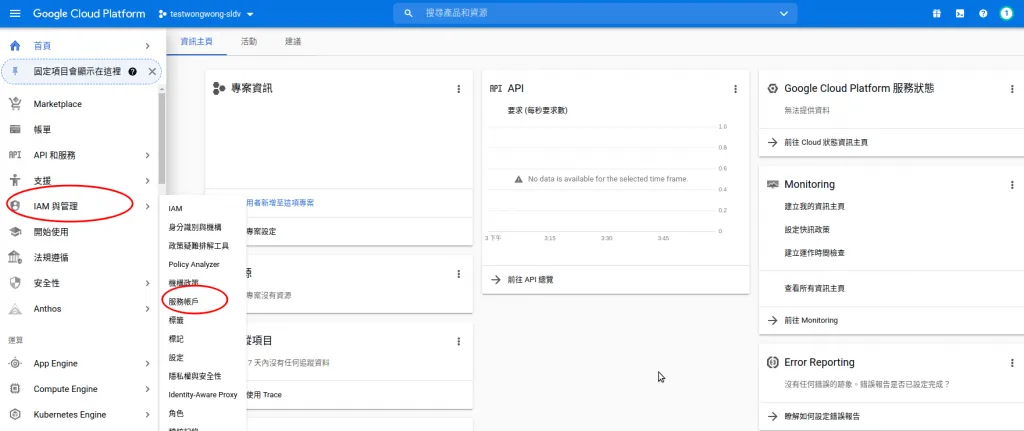Select 設定 in the IAM submenu
Image resolution: width=1024 pixels, height=431 pixels.
tap(176, 358)
